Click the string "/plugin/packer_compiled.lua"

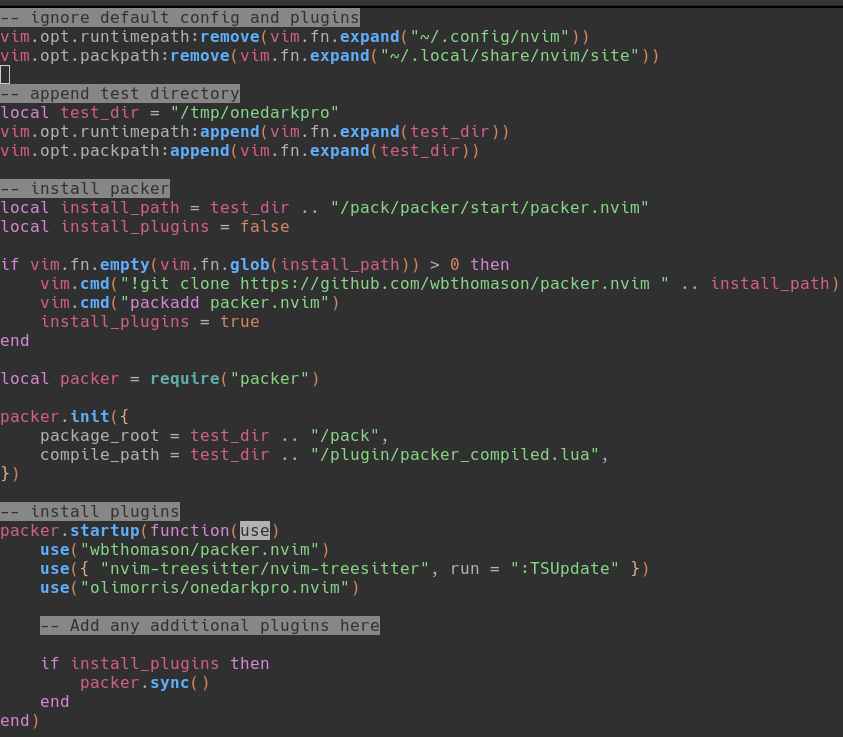click(455, 455)
